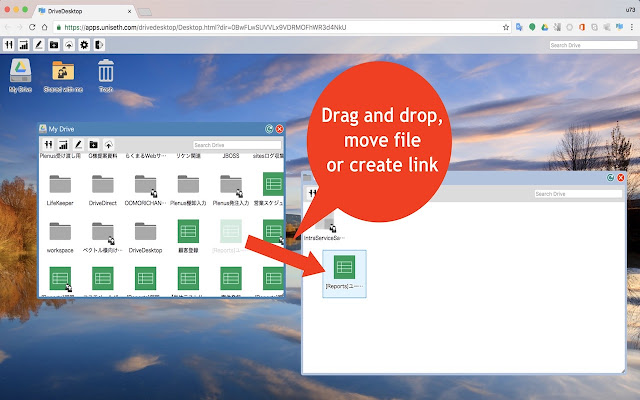Select the DriveDirect folder
The image size is (640, 400).
pyautogui.click(x=102, y=190)
